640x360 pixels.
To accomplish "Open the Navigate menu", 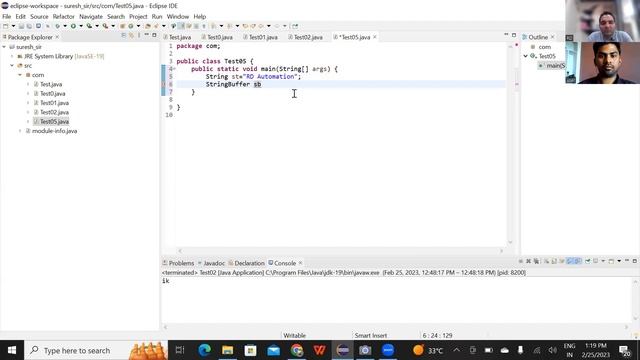I will [91, 16].
